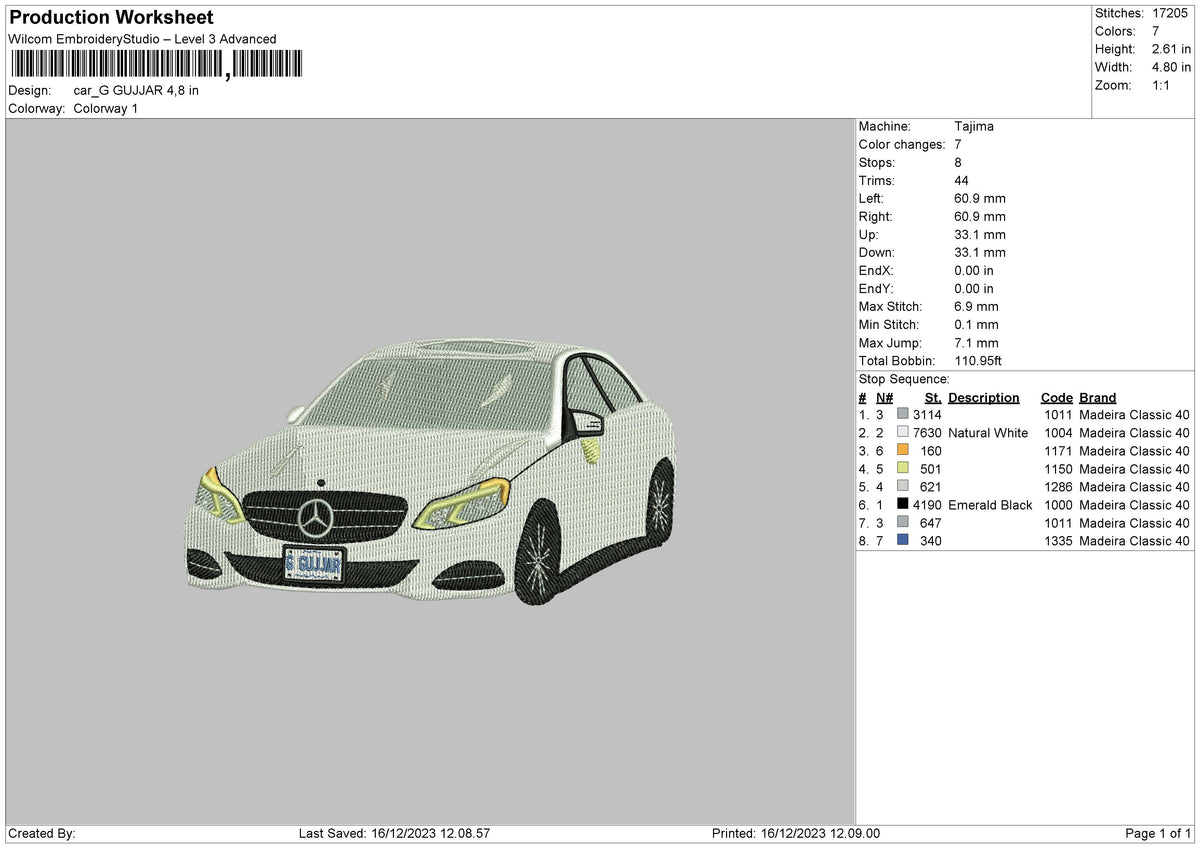Click stitch count 7630 in stop sequence

(x=927, y=432)
